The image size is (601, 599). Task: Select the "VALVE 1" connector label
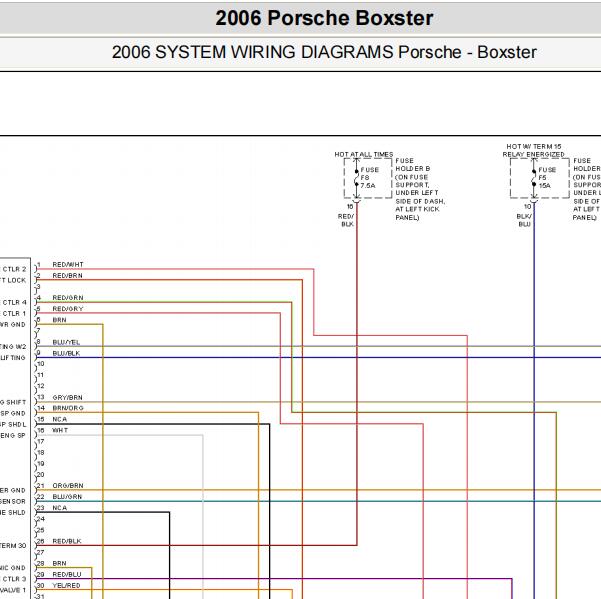[x=13, y=590]
